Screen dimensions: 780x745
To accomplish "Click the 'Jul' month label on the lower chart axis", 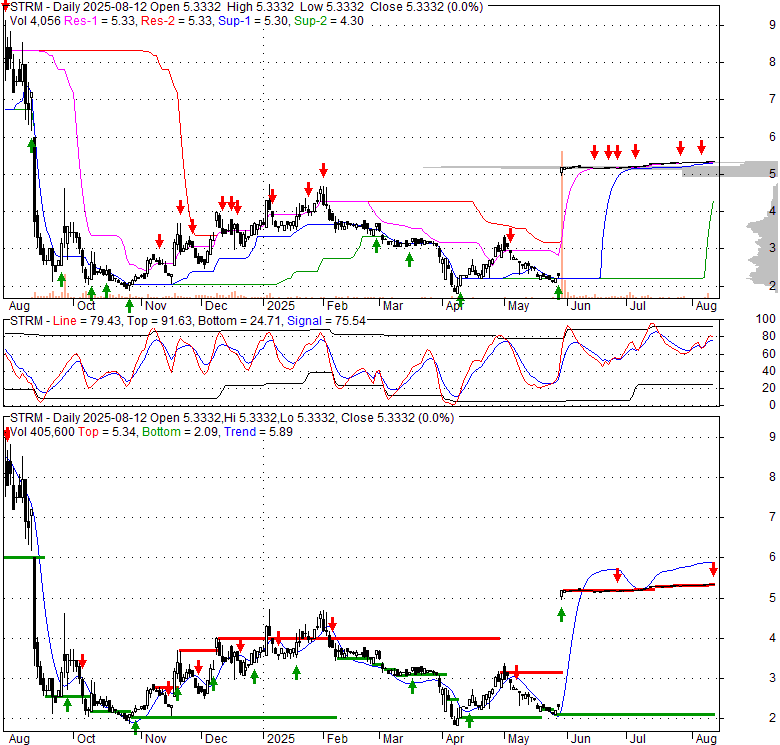I will tap(637, 739).
